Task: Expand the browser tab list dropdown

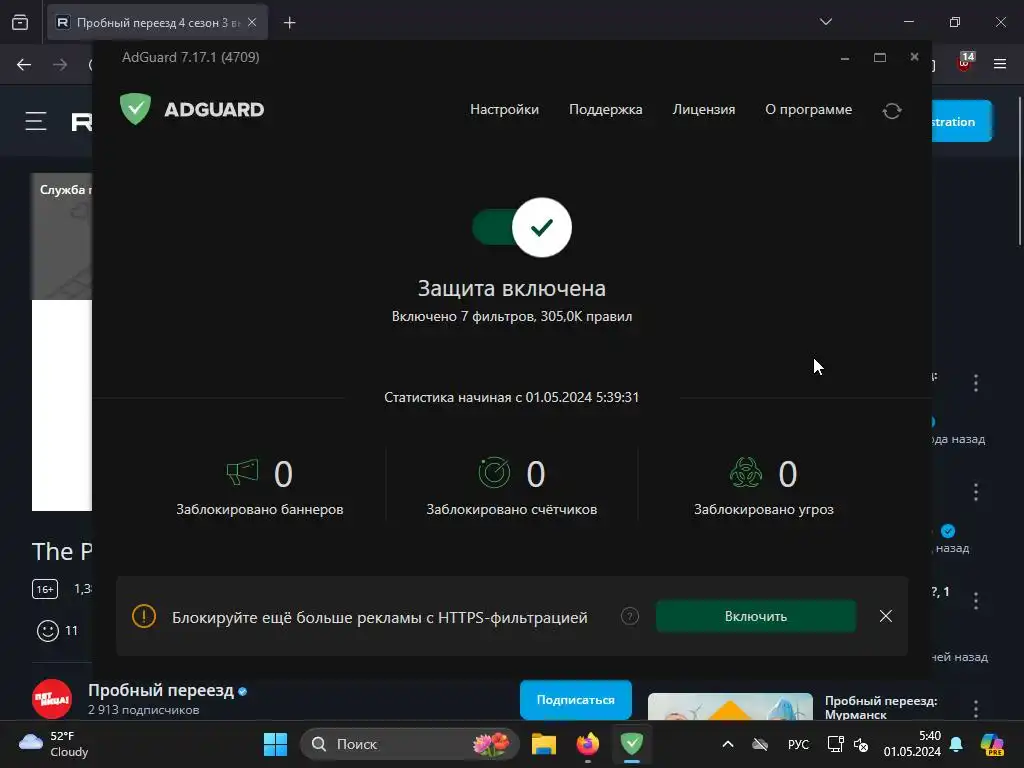Action: click(825, 22)
